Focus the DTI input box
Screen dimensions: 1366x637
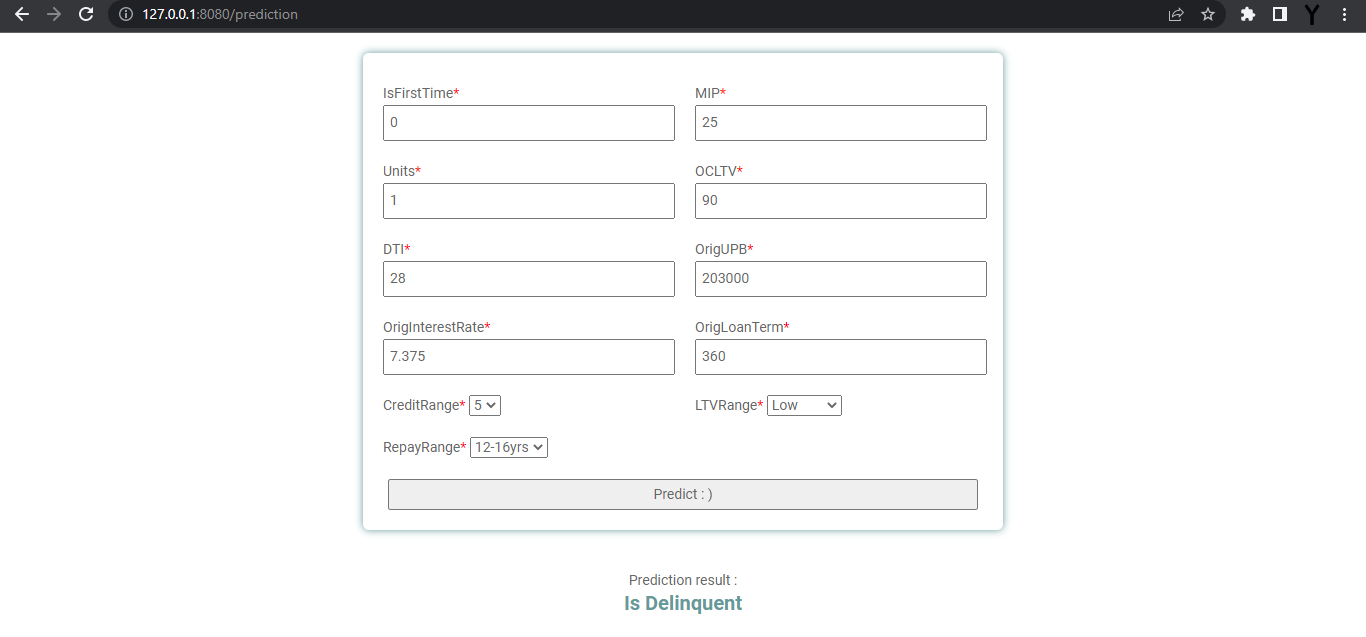528,278
